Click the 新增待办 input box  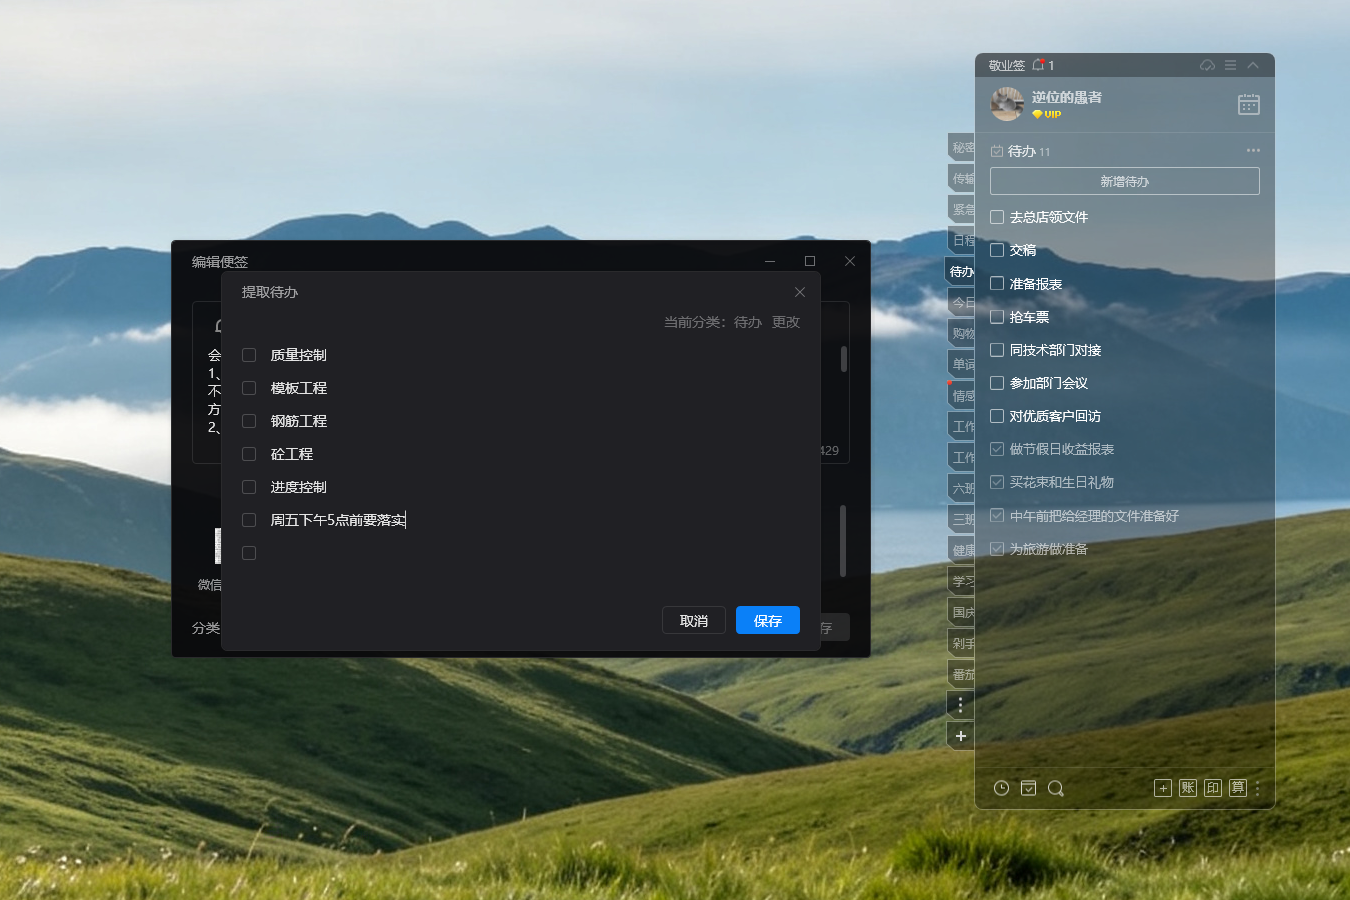pos(1124,181)
